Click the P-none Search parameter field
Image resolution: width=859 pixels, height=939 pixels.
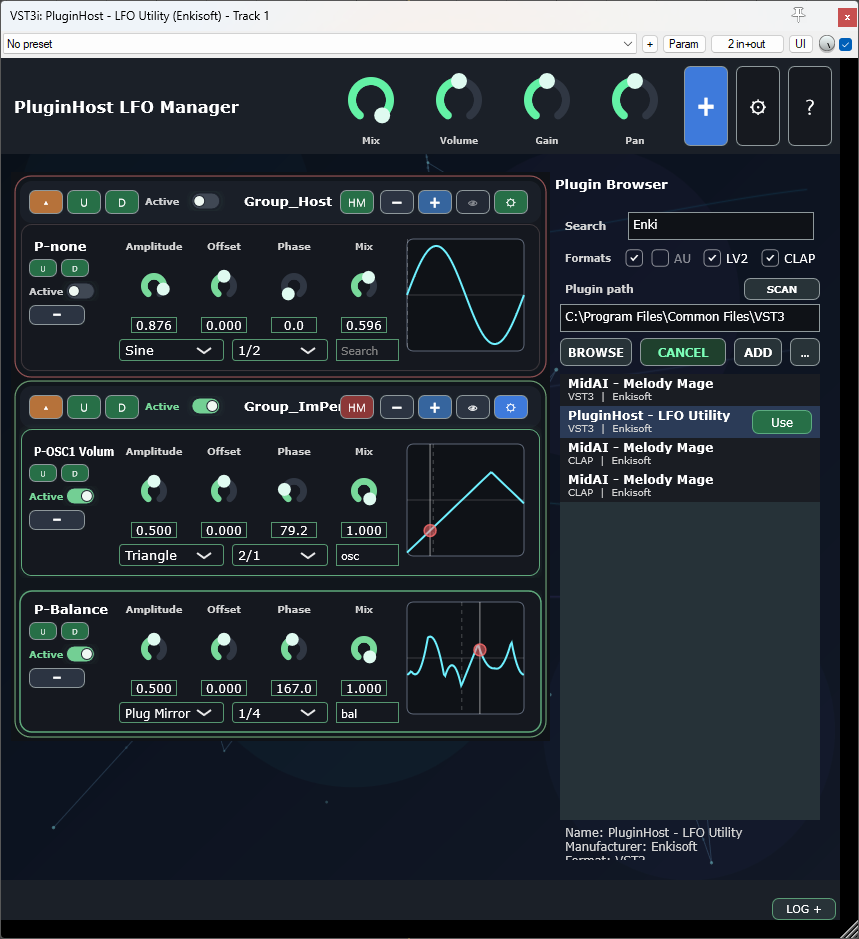367,350
